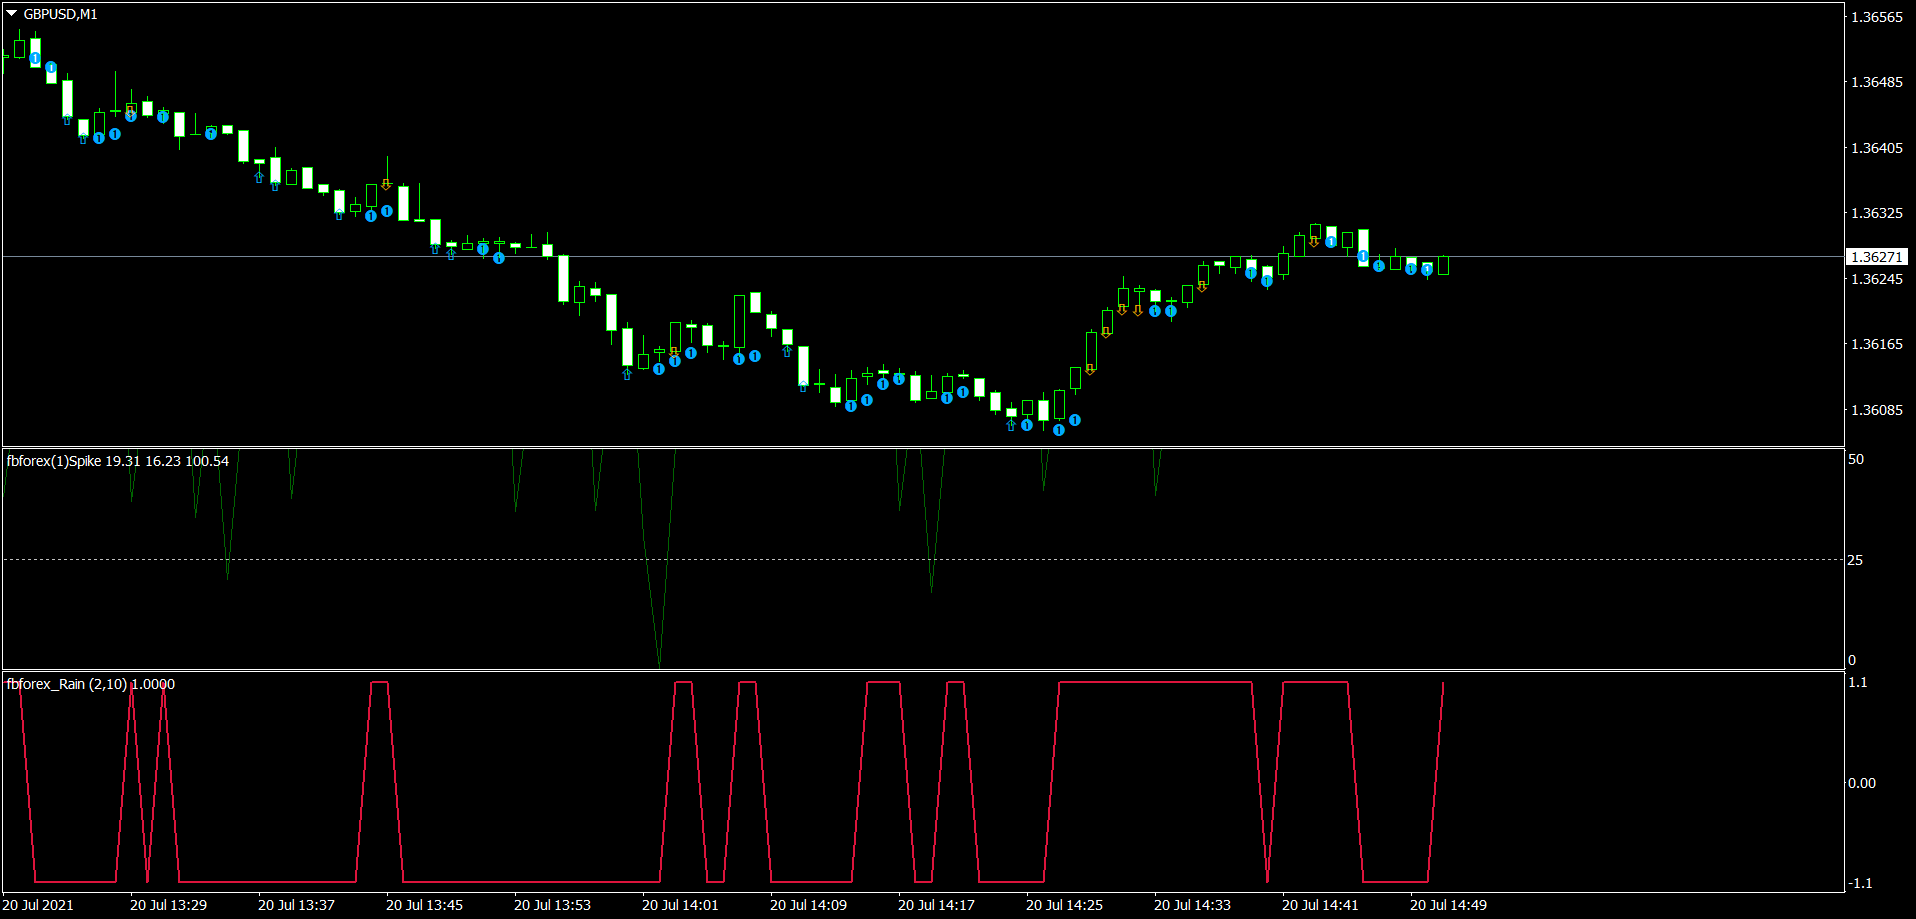This screenshot has height=919, width=1916.
Task: Click the orange down arrow at the rally's highest candle
Action: (x=1315, y=241)
